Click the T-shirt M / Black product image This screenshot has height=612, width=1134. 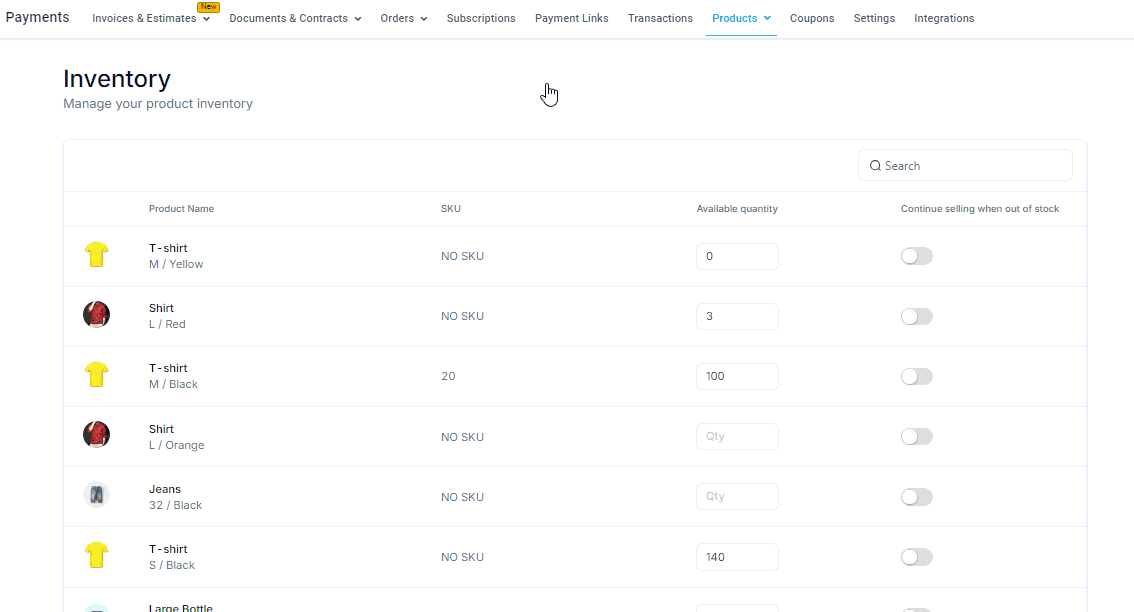click(x=96, y=375)
